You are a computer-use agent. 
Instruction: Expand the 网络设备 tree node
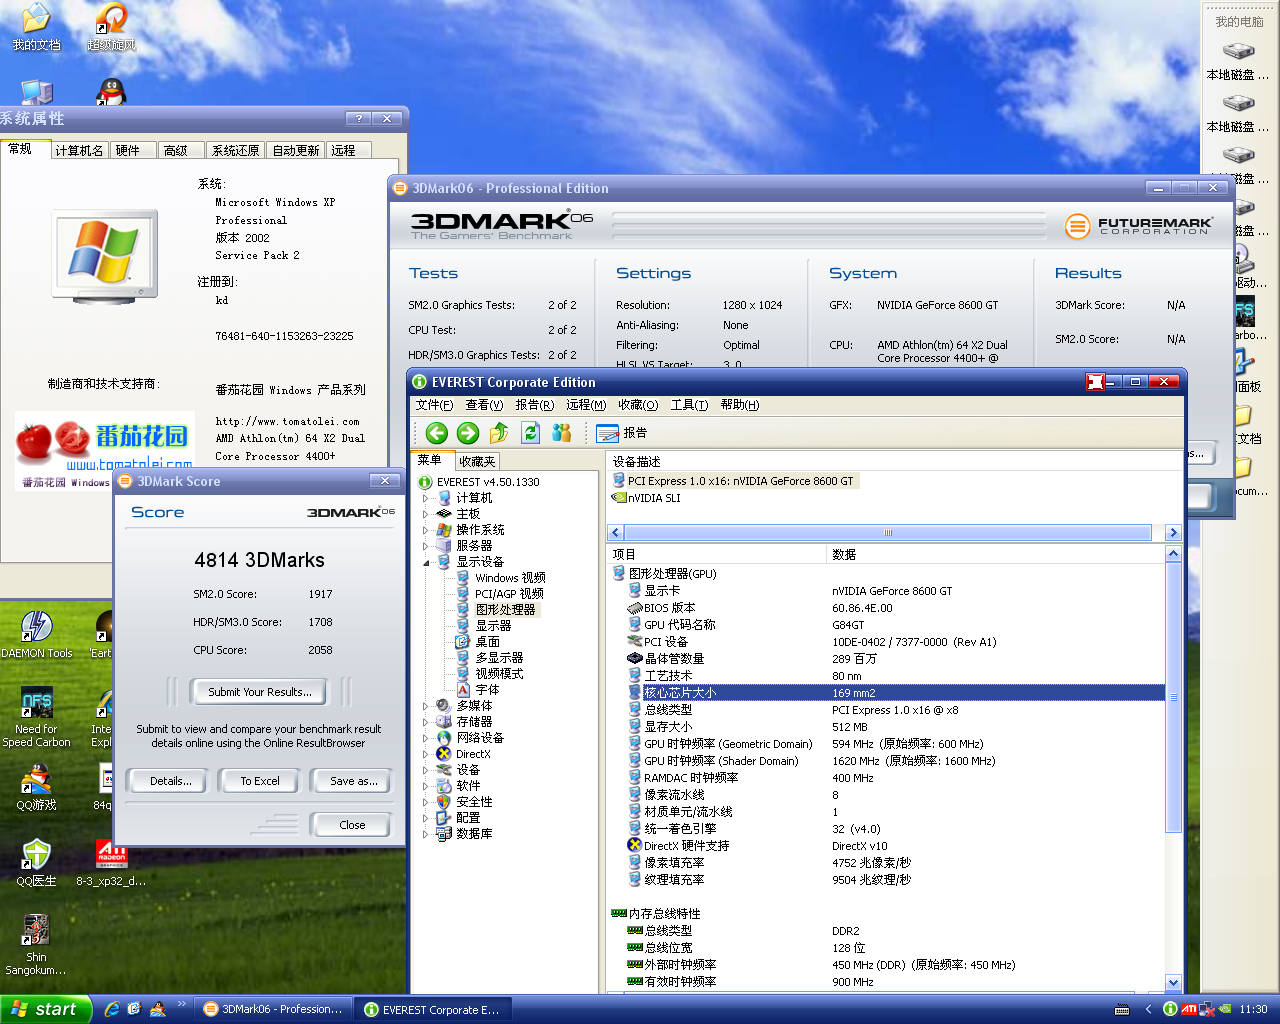[x=425, y=738]
